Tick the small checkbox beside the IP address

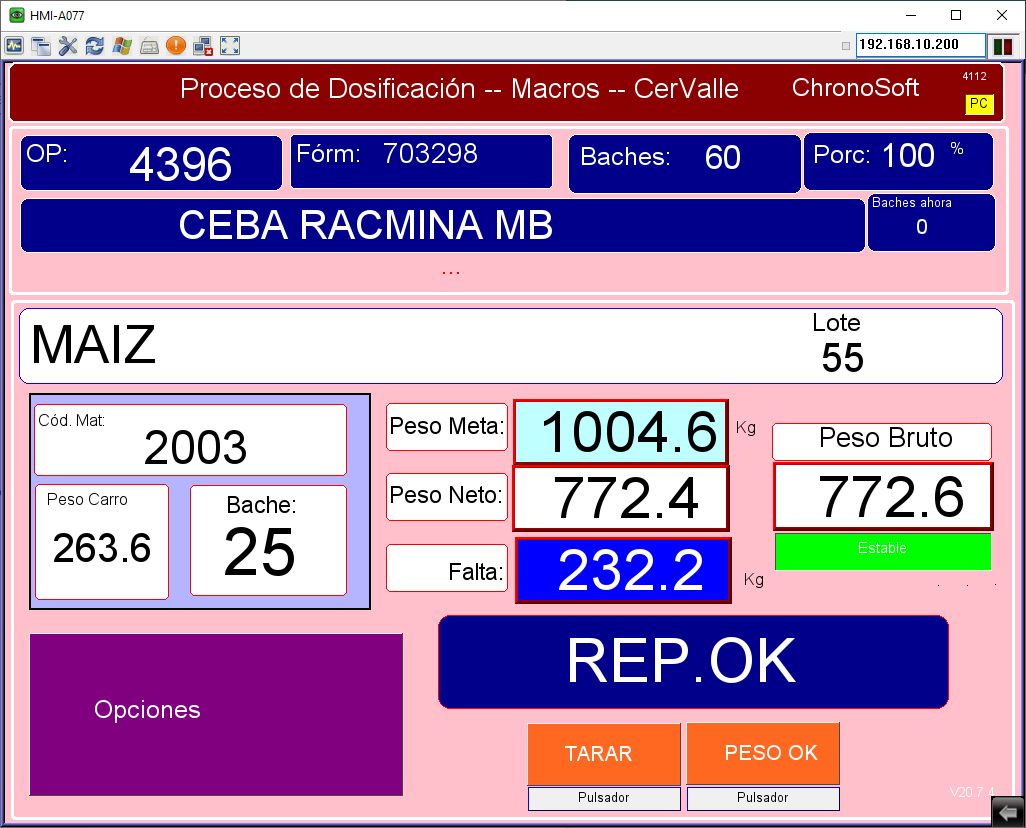846,46
